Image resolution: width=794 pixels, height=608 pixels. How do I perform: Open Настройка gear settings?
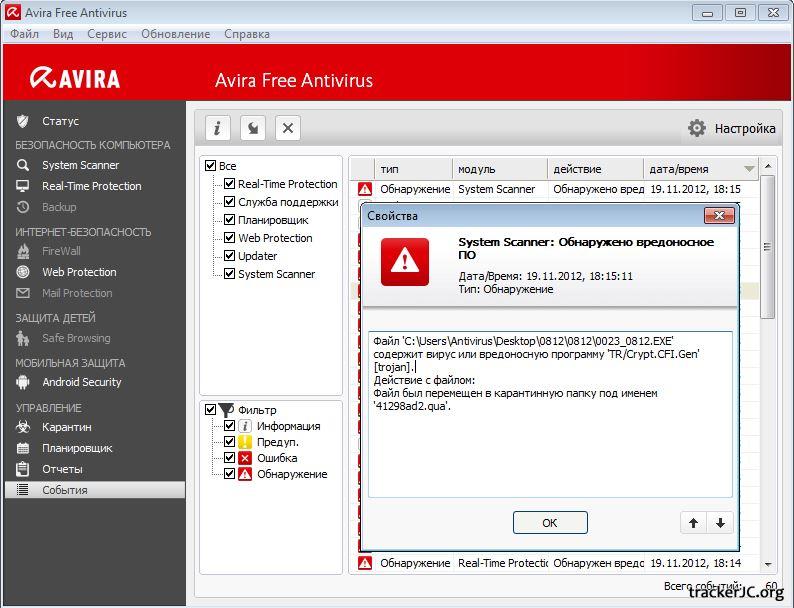coord(731,128)
